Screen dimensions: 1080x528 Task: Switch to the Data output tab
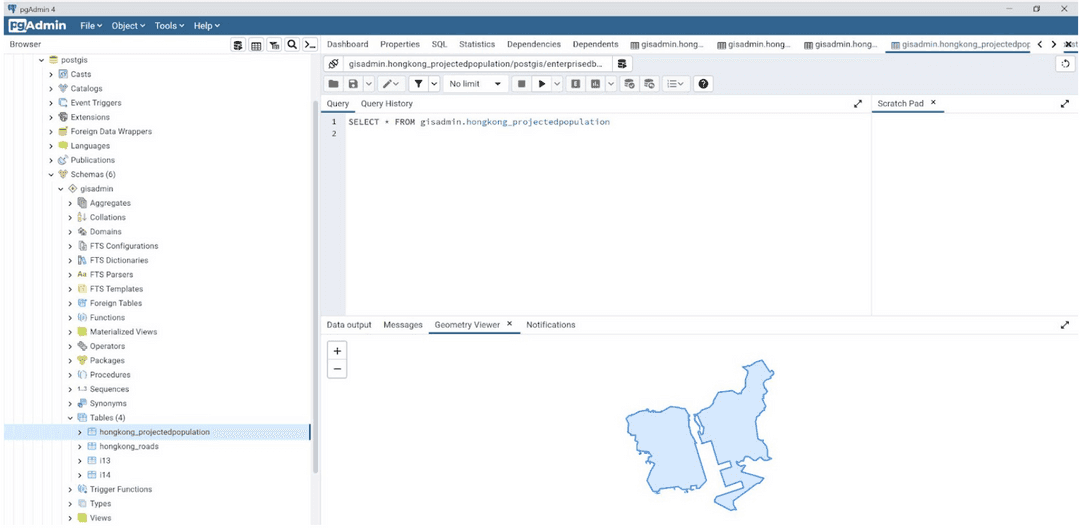[349, 325]
